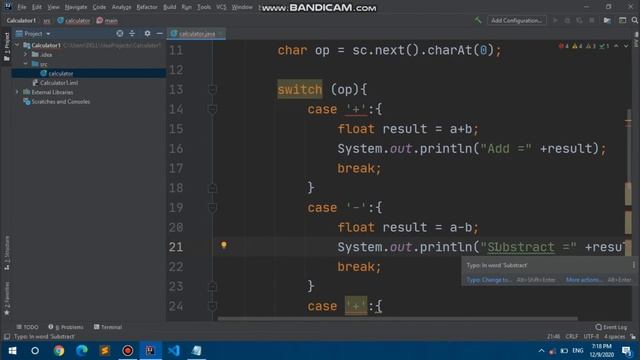
Task: Toggle the Project tool window side tab
Action: tap(7, 47)
